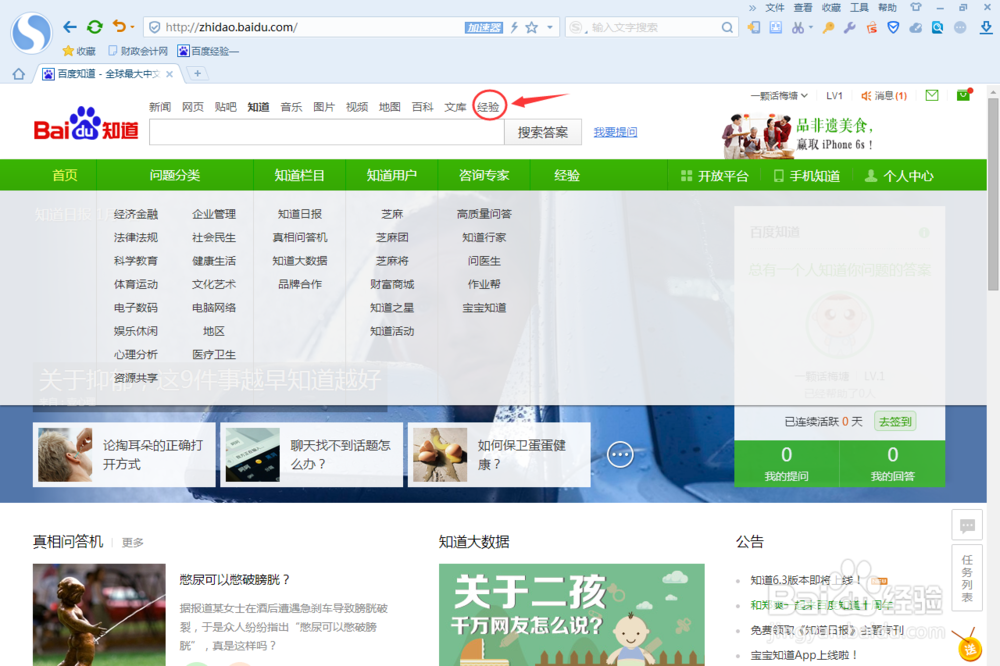
Task: Open the 工具 menu
Action: tap(859, 8)
